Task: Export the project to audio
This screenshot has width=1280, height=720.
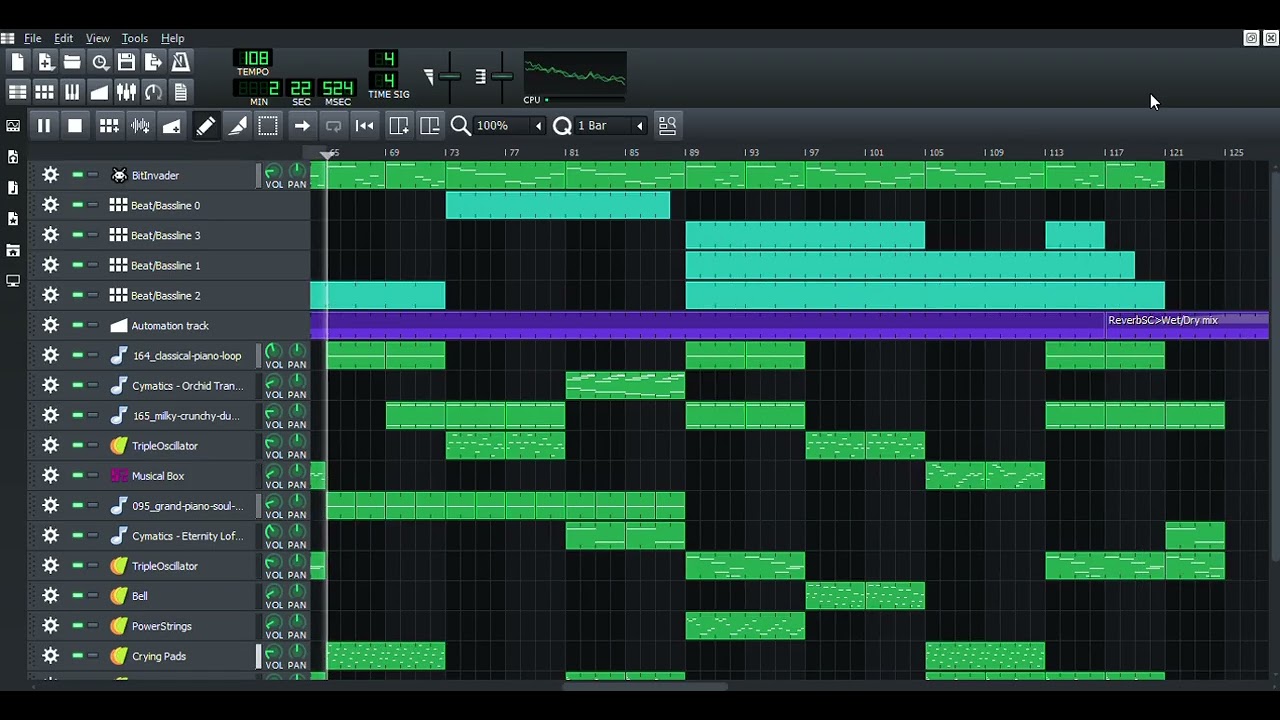Action: point(153,62)
